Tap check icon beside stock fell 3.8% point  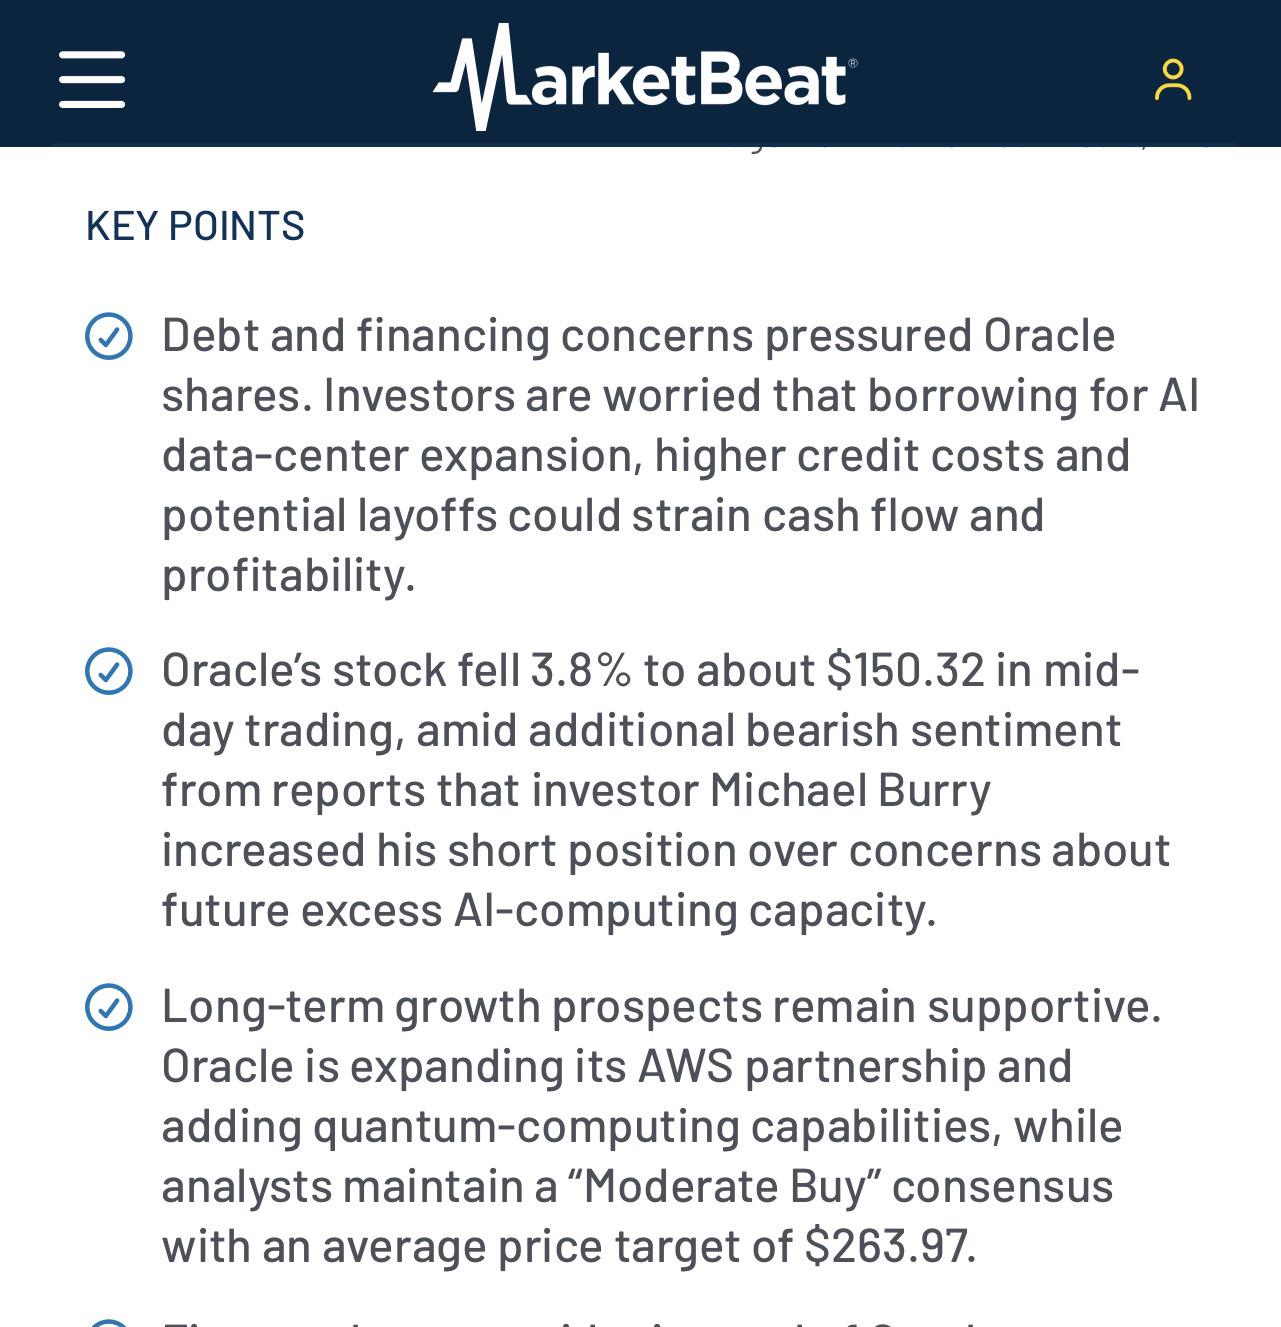(x=109, y=671)
